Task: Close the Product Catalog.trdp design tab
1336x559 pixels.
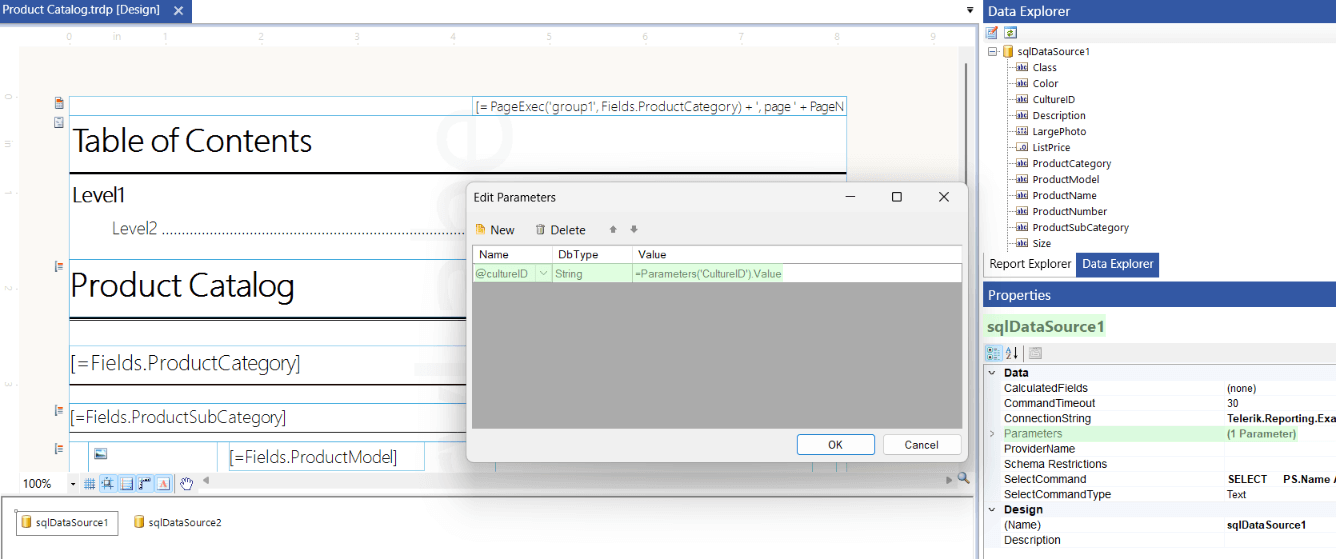Action: coord(178,10)
